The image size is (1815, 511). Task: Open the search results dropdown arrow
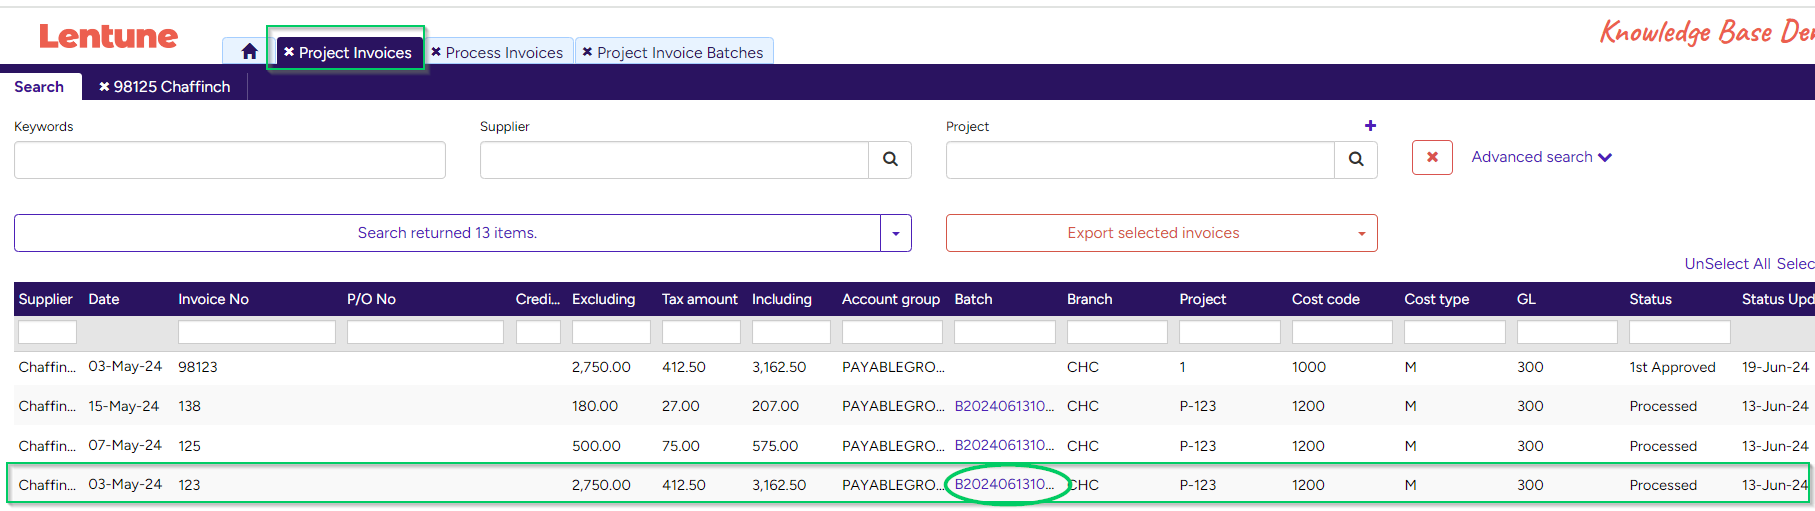pyautogui.click(x=896, y=233)
